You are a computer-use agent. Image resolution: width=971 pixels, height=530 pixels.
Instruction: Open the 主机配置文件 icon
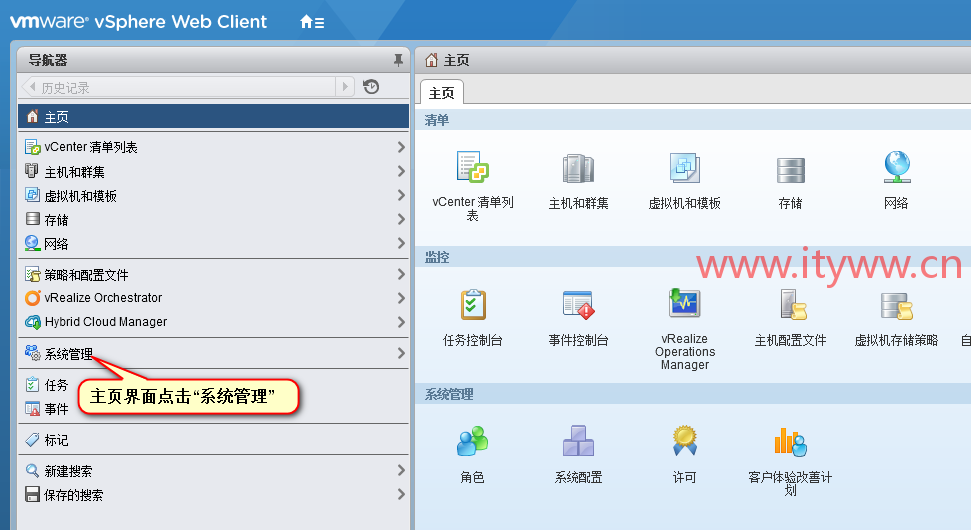coord(793,304)
